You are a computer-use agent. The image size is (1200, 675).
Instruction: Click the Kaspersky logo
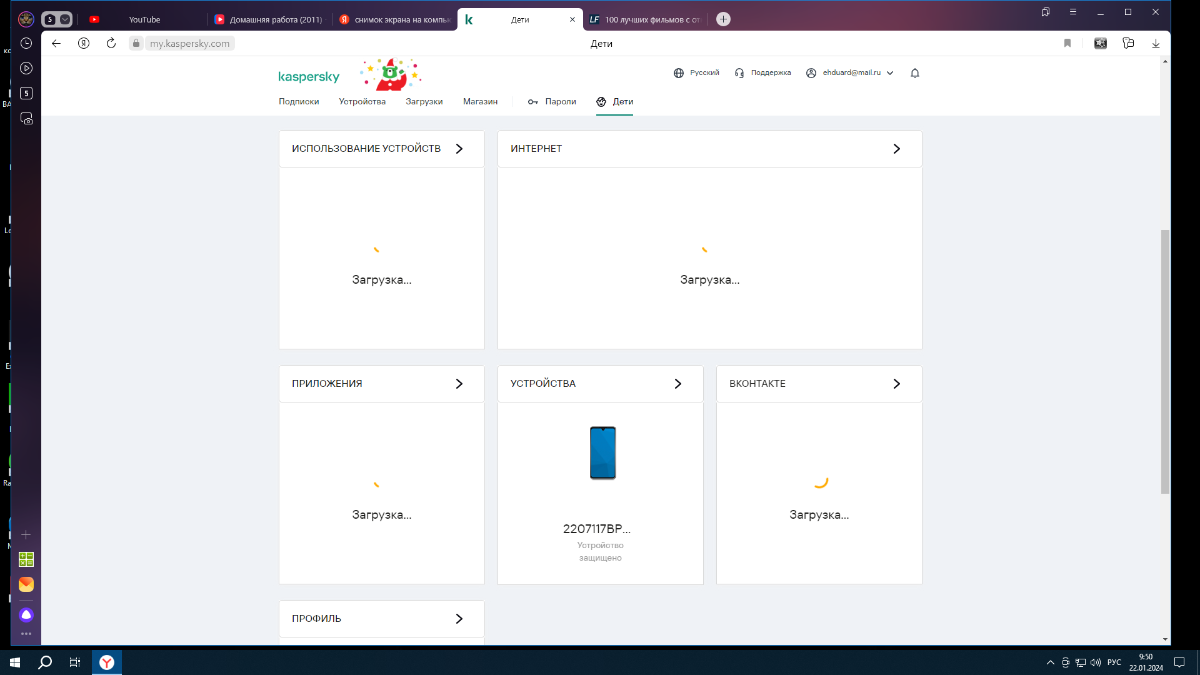pos(309,76)
